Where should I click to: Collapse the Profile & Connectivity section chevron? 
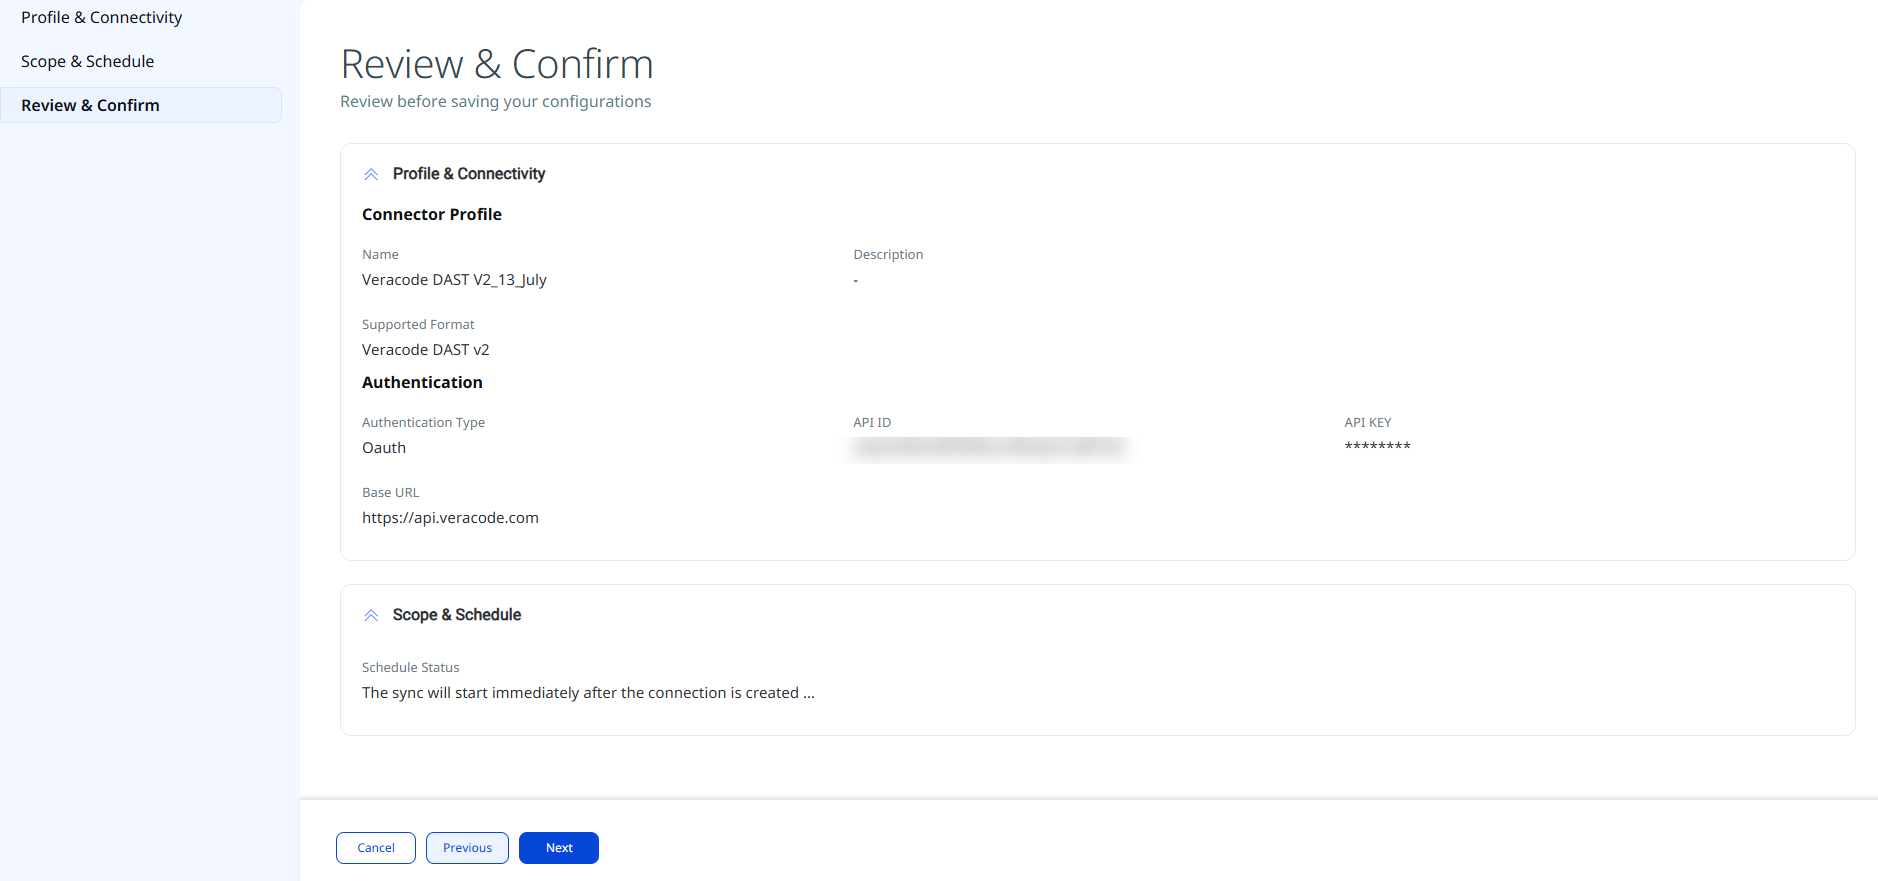tap(371, 174)
